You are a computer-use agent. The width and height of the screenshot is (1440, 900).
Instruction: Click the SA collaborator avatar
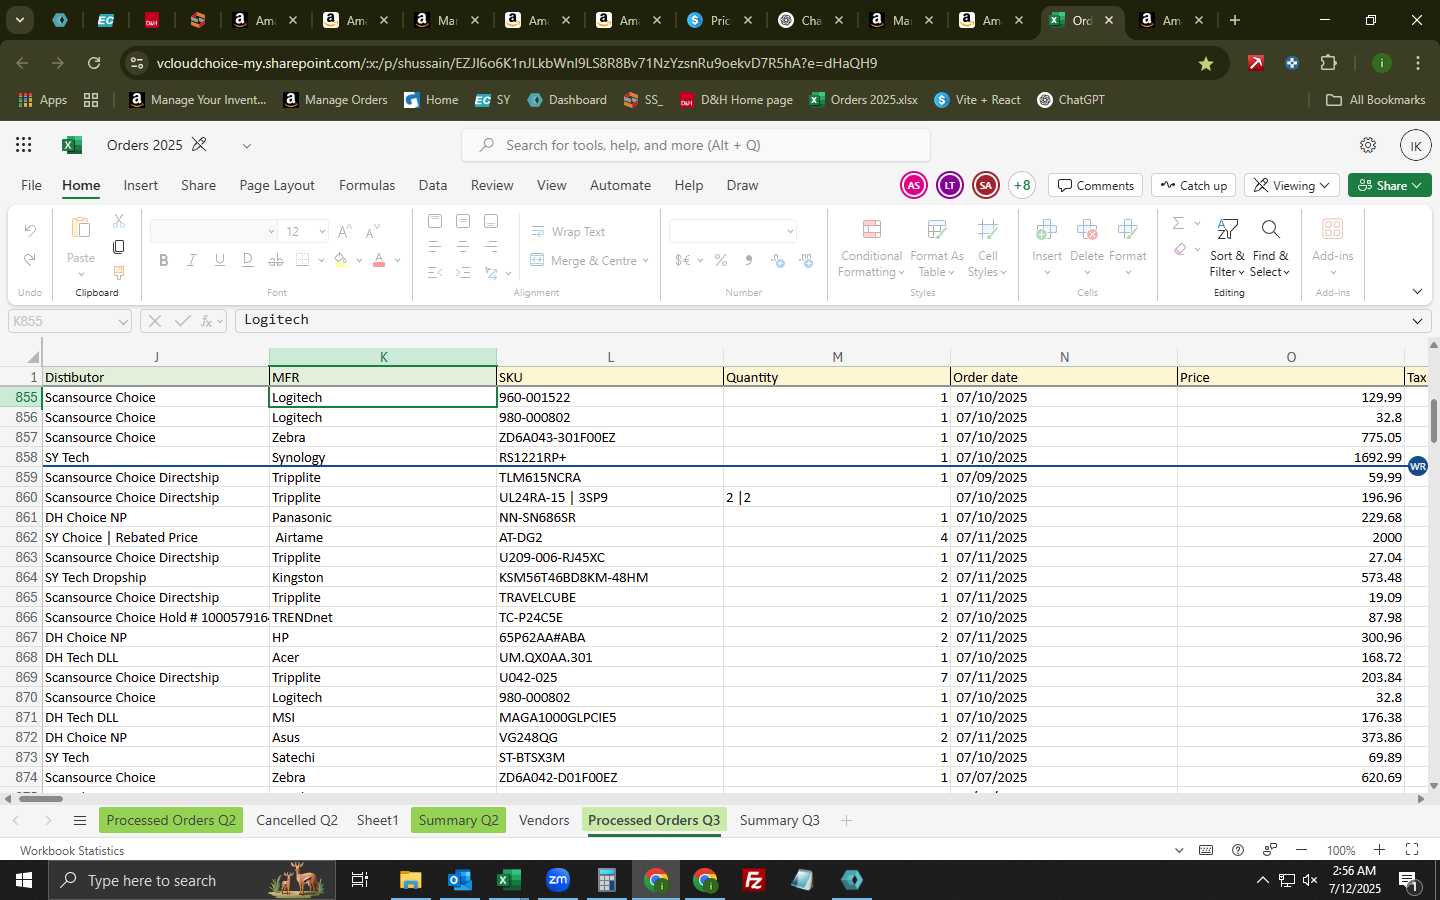coord(985,185)
